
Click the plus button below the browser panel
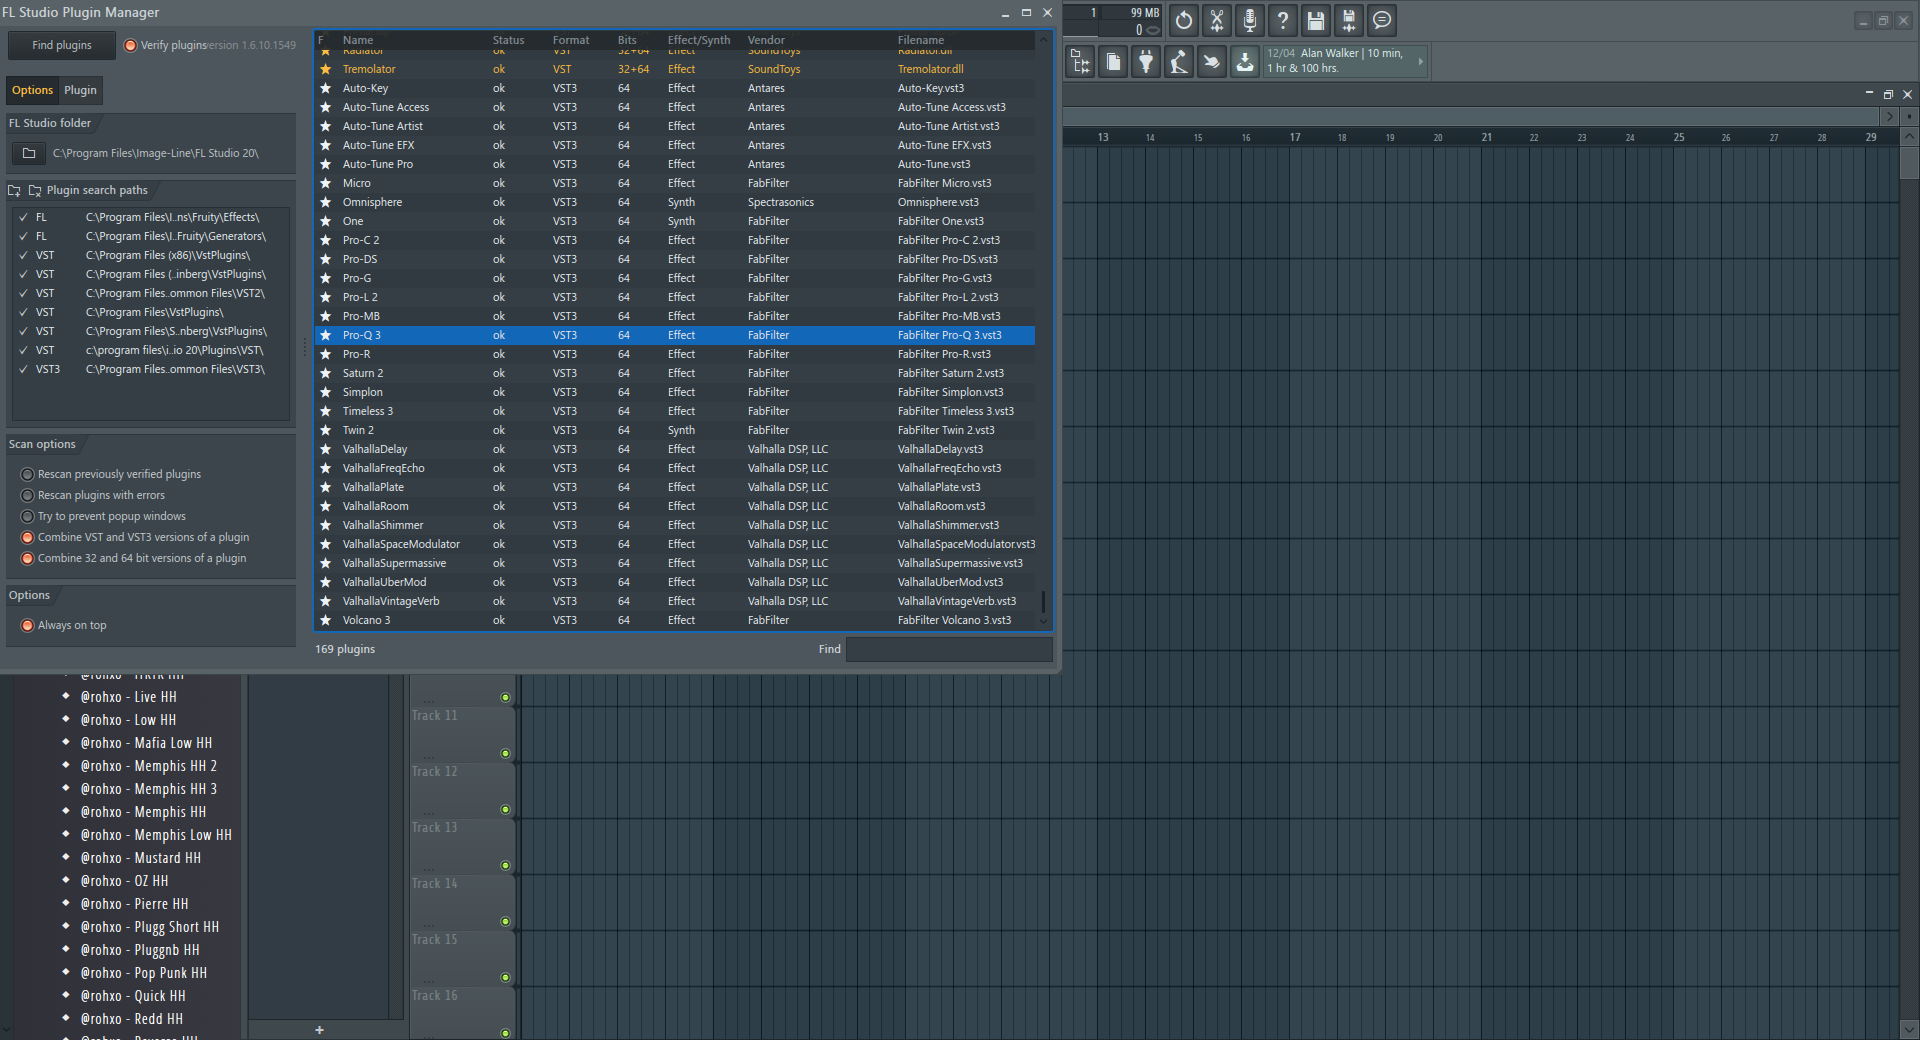tap(319, 1030)
